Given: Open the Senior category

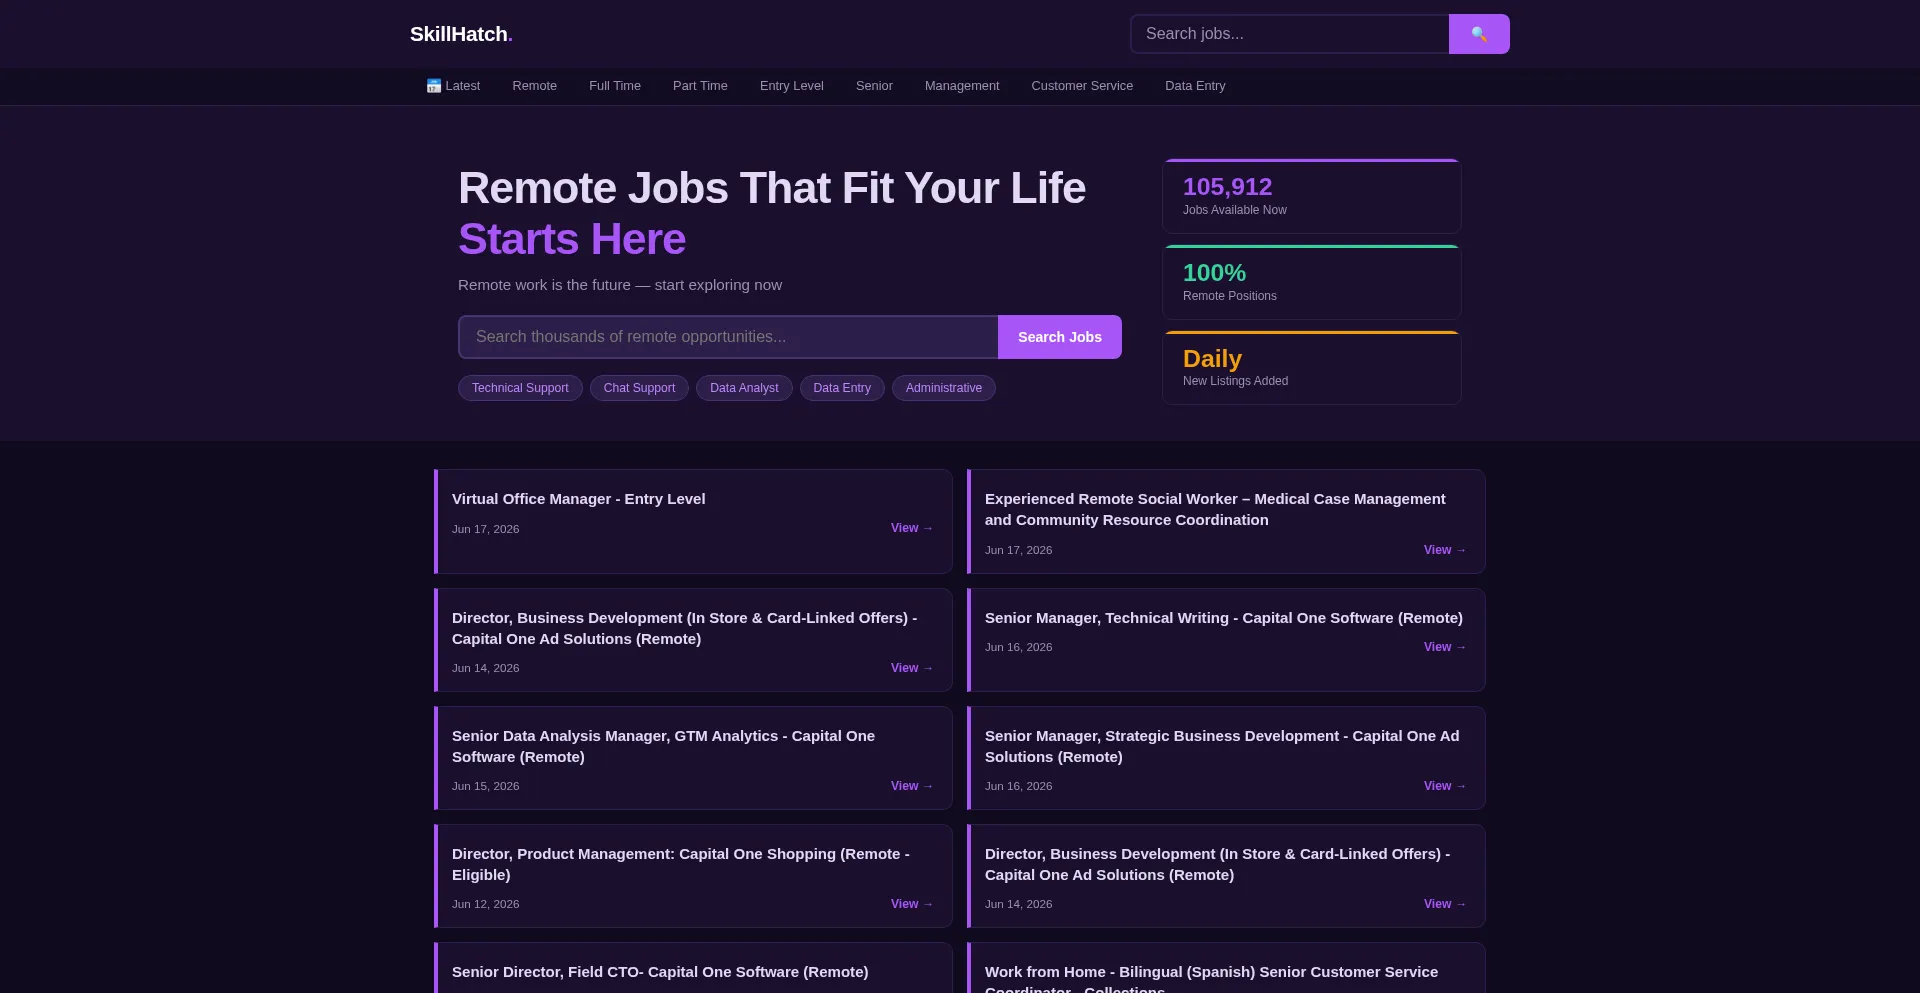Looking at the screenshot, I should (874, 86).
